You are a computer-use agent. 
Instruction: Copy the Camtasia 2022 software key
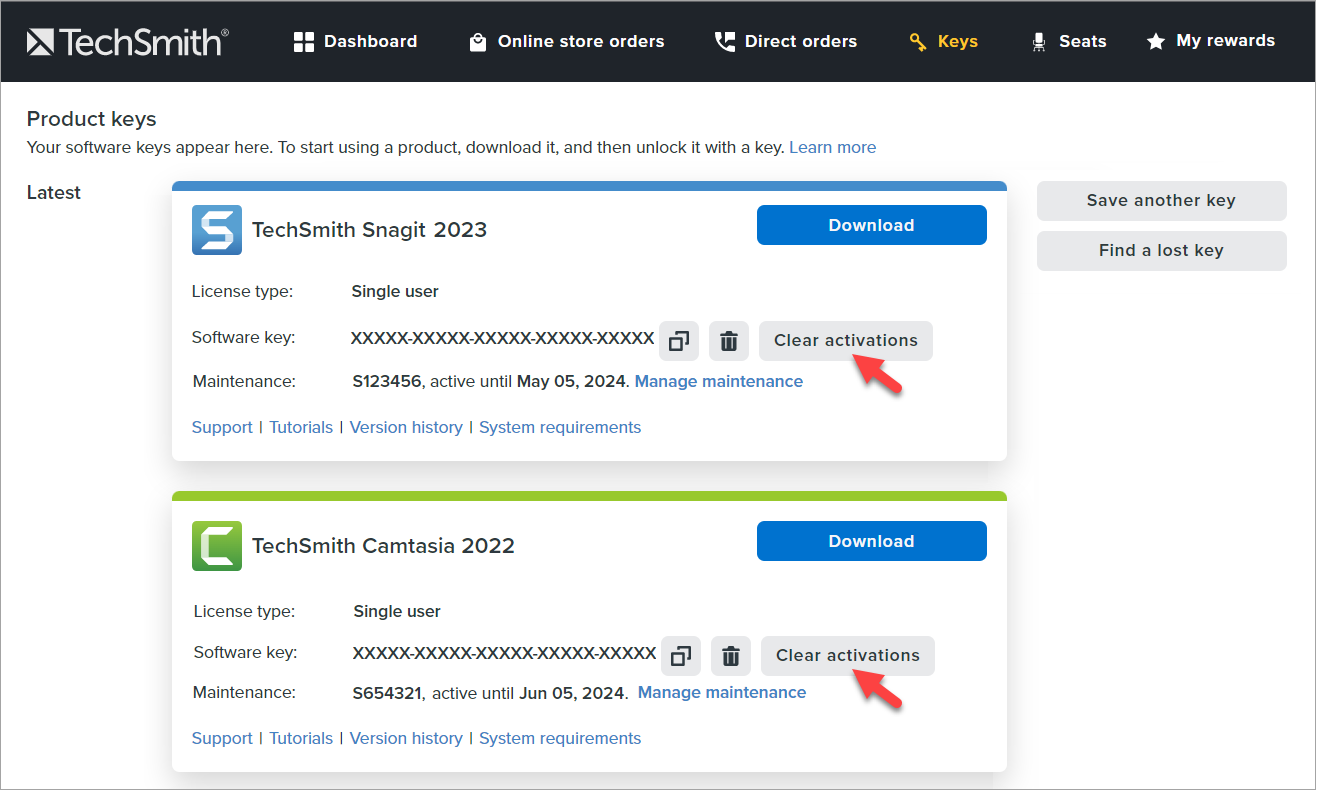(x=681, y=656)
